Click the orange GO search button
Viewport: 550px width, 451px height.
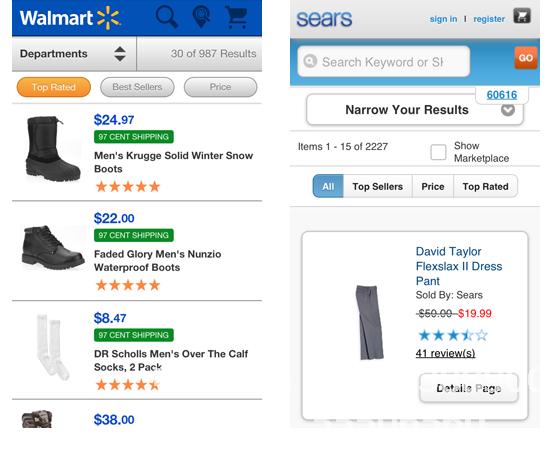coord(525,58)
